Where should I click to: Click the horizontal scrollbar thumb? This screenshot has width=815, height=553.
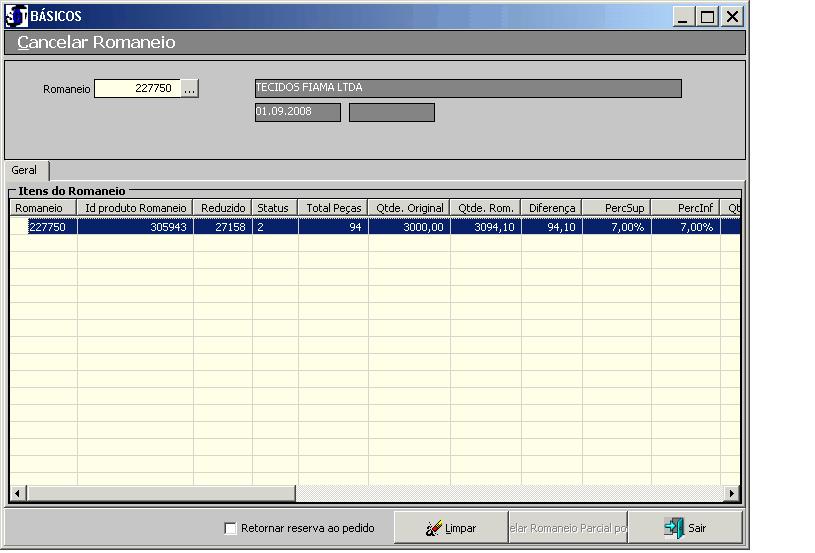coord(160,493)
